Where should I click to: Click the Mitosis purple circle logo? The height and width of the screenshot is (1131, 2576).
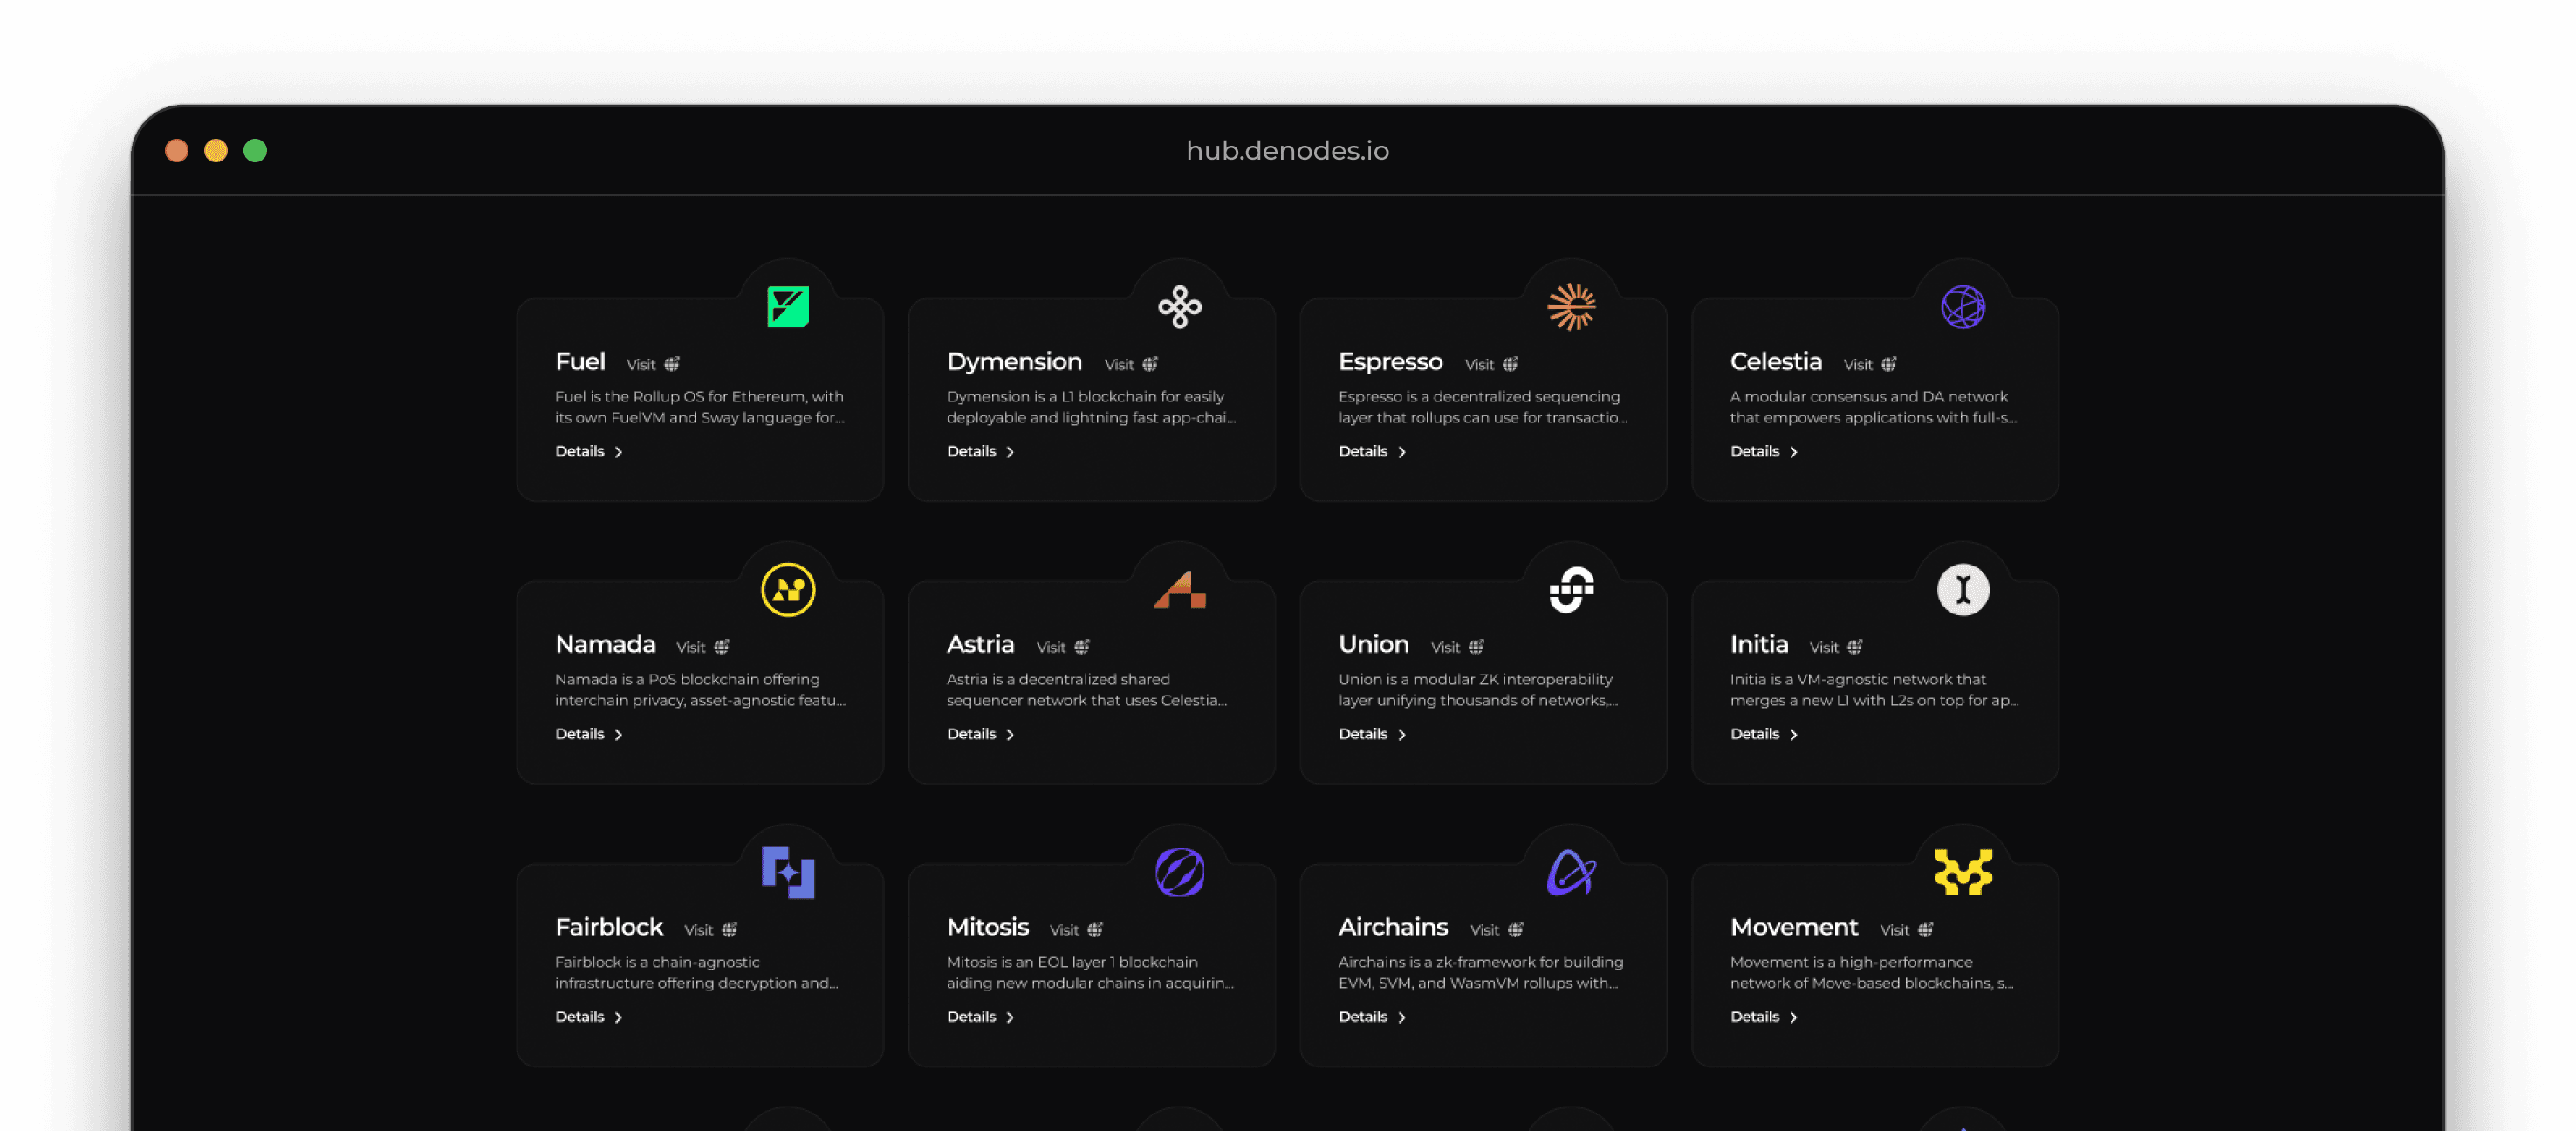(x=1180, y=872)
